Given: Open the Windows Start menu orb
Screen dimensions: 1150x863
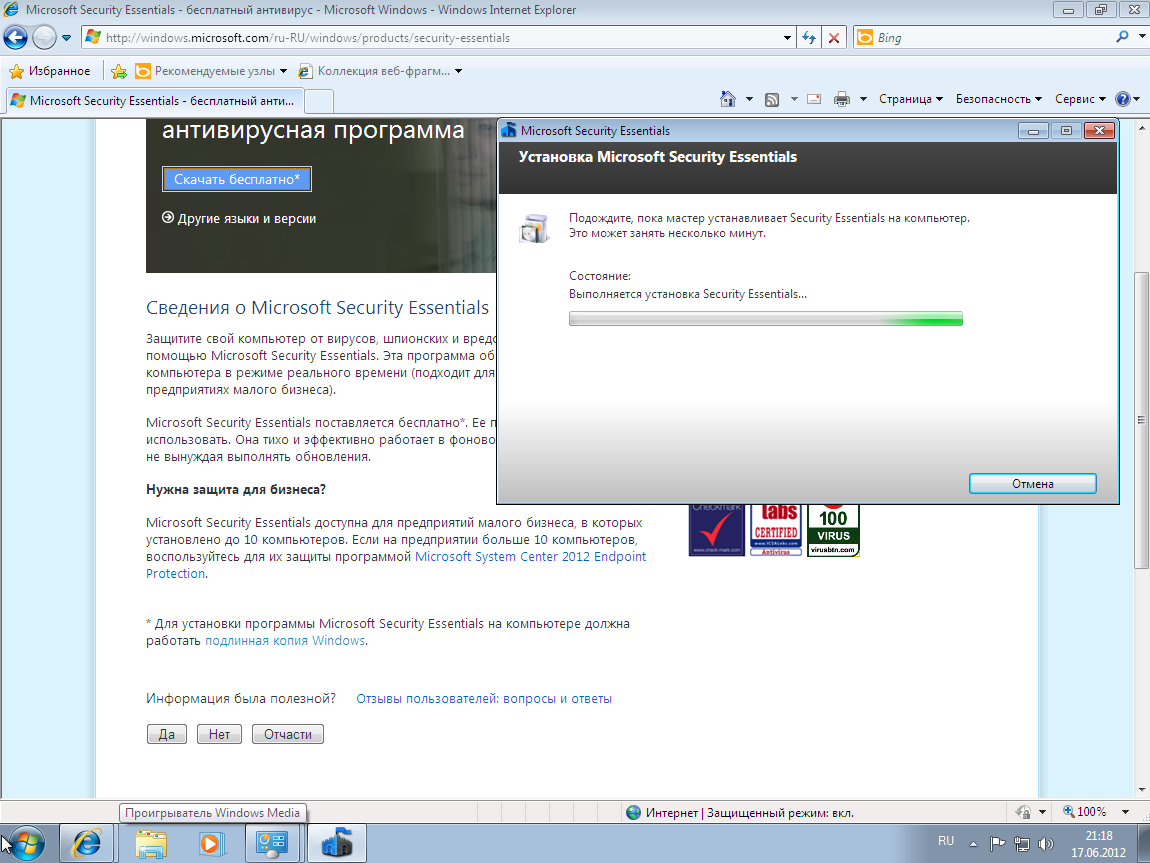Looking at the screenshot, I should pos(27,844).
